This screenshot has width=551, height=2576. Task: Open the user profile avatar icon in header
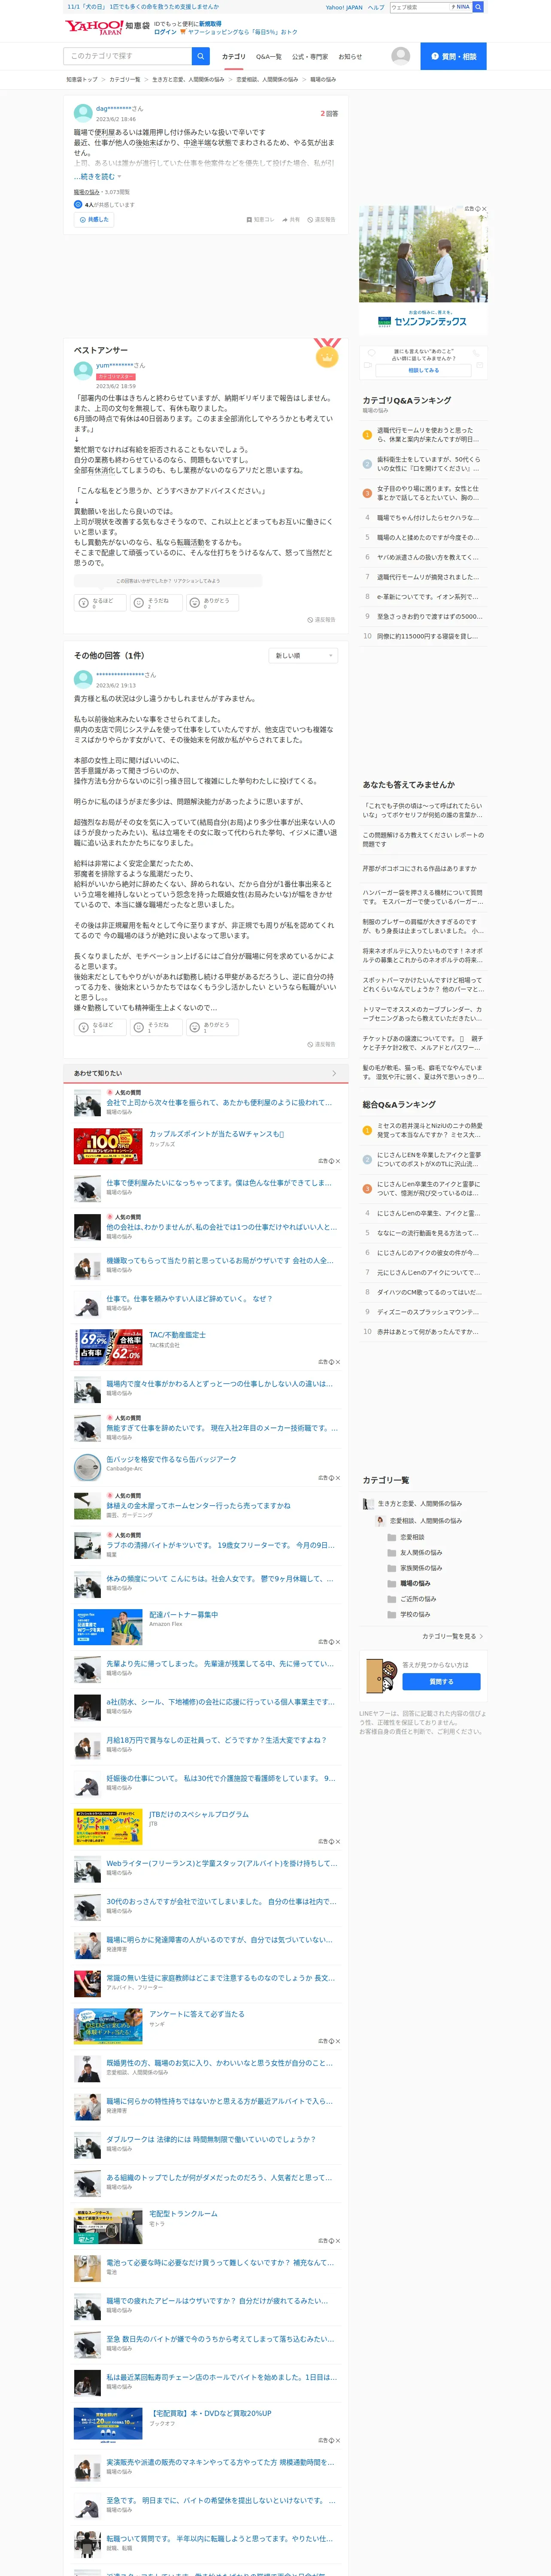click(x=401, y=56)
